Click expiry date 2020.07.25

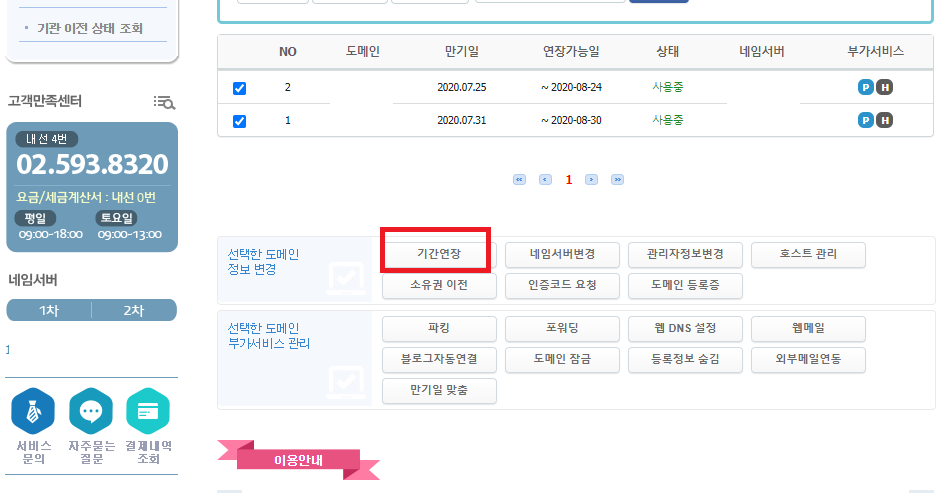[462, 87]
